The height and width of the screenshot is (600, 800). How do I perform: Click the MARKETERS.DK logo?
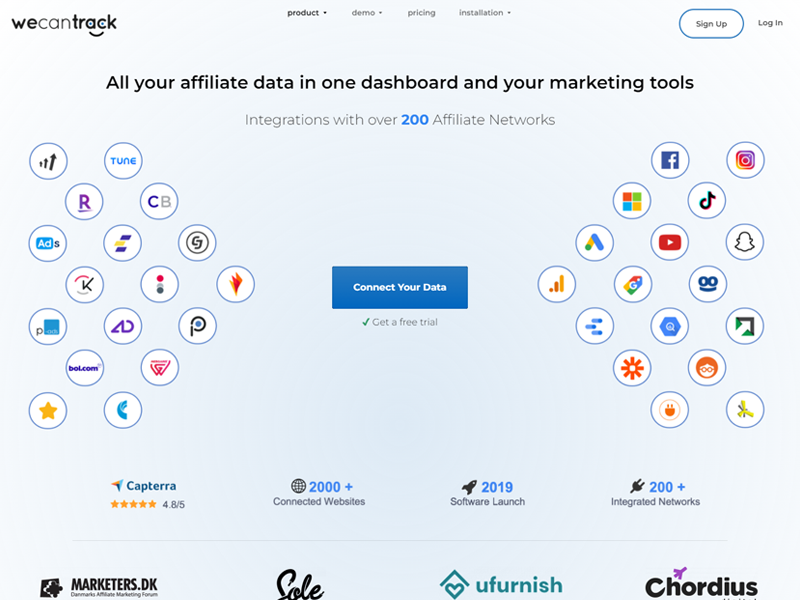coord(99,588)
